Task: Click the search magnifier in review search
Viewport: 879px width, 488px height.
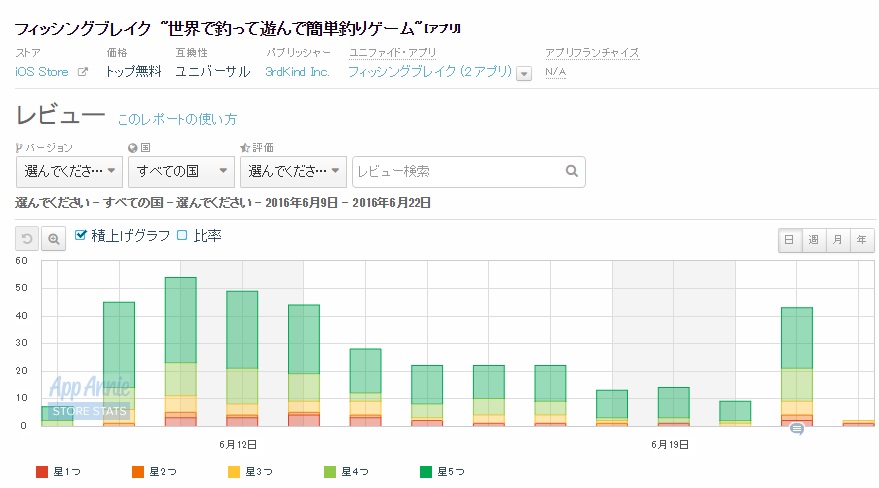Action: pos(571,171)
